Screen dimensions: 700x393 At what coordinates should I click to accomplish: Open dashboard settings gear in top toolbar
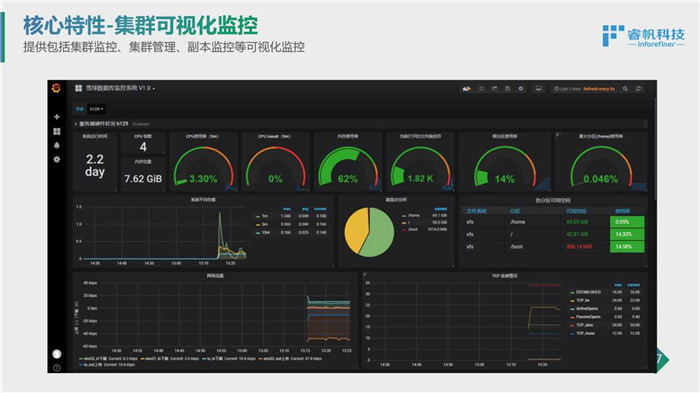(x=521, y=88)
